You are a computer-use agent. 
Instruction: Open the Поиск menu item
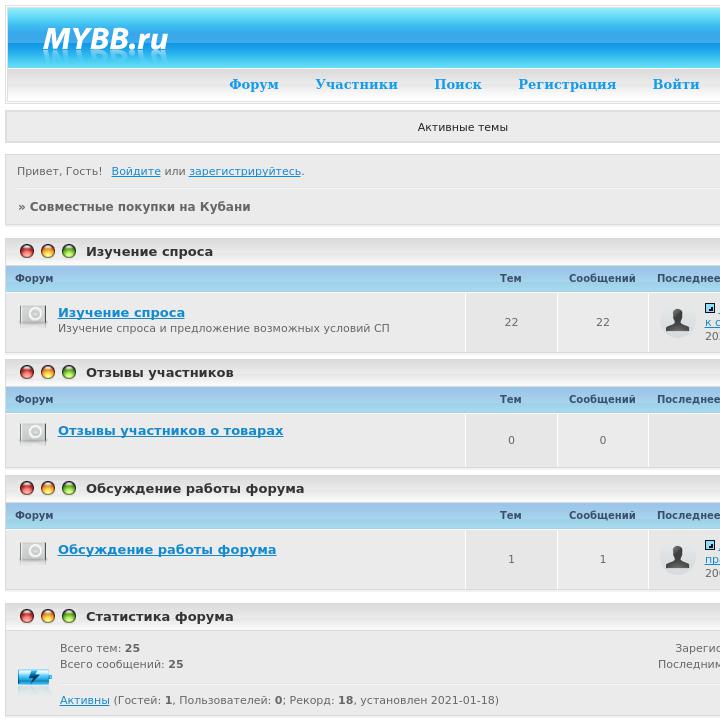[x=458, y=84]
